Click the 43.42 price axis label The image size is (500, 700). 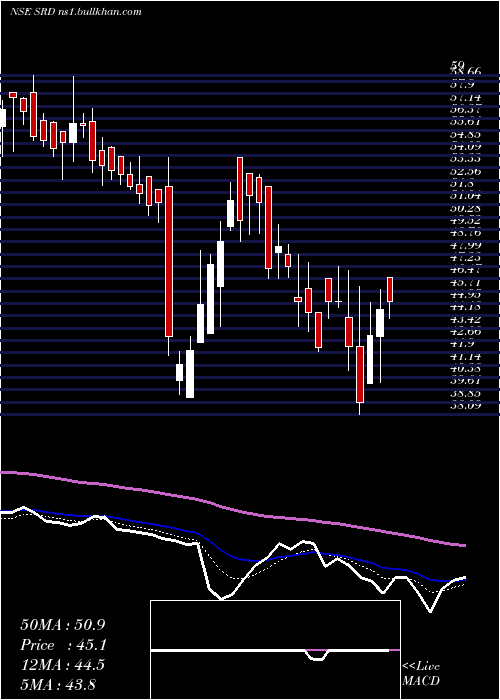click(465, 319)
